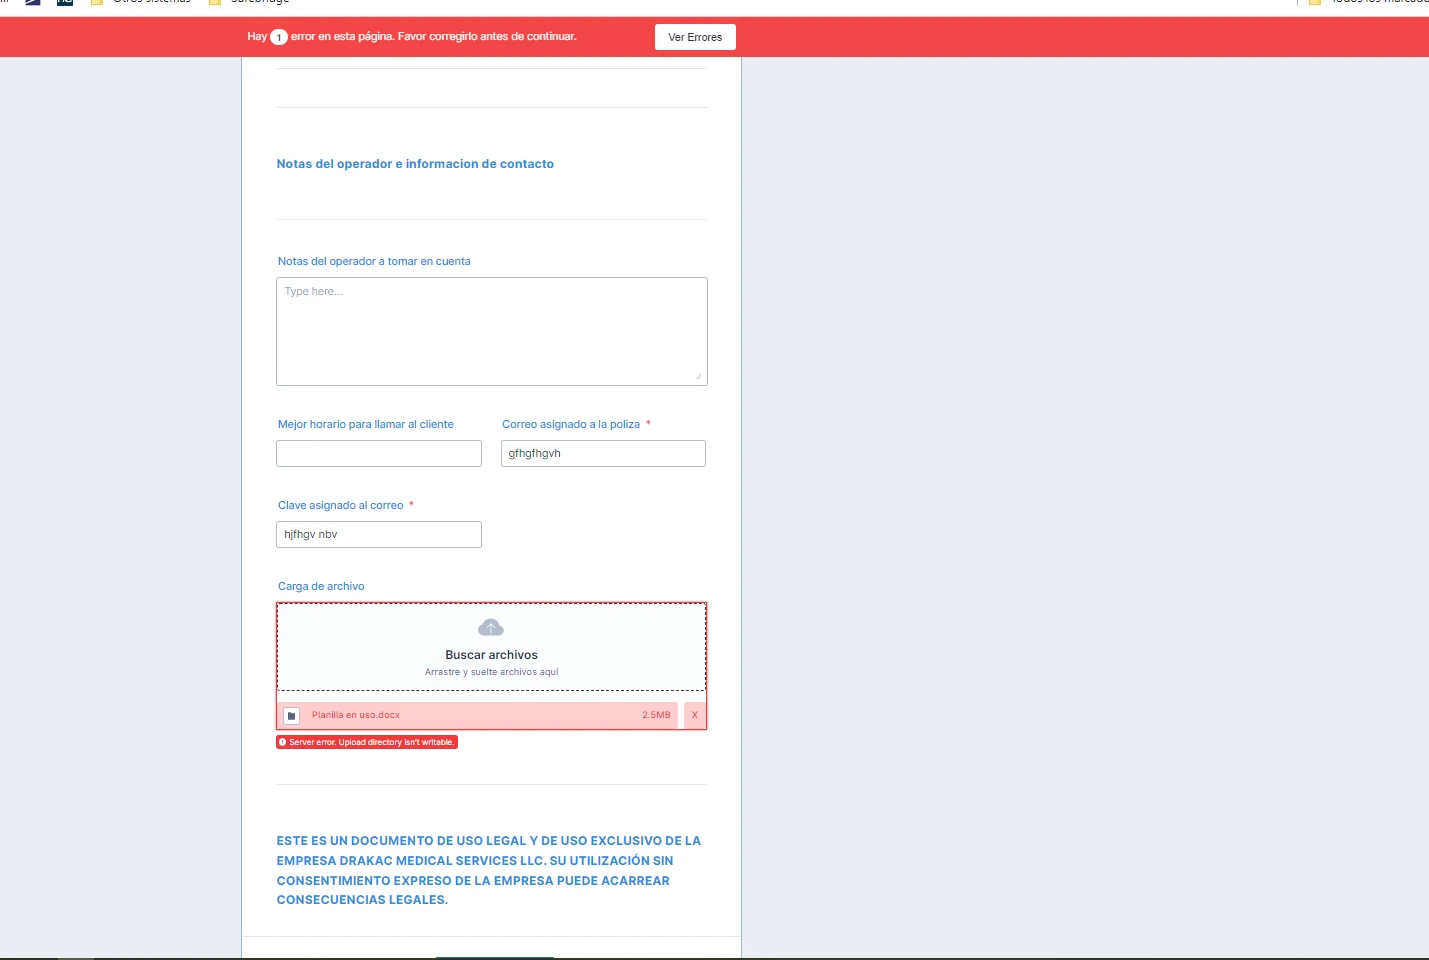
Task: Open the Otros sistemas bookmarks folder icon
Action: [97, 3]
